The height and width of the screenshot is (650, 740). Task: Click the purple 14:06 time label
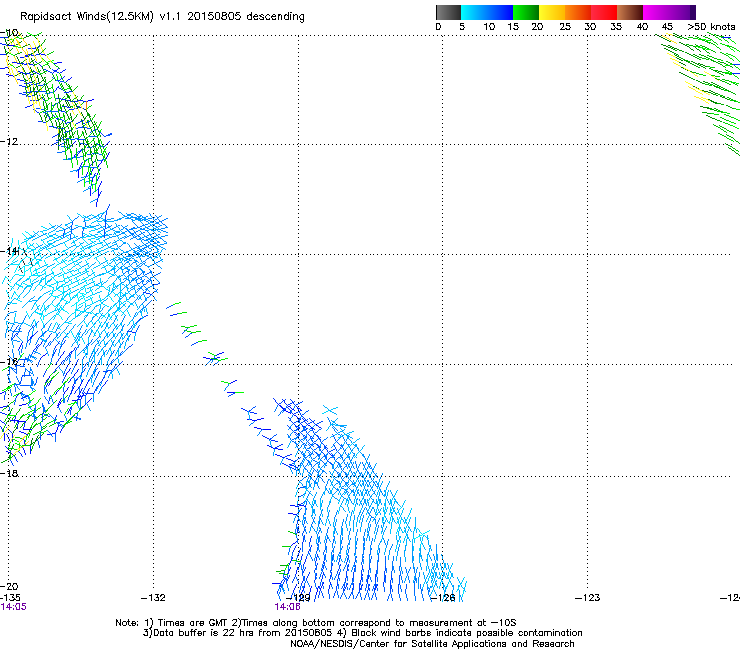[x=287, y=607]
